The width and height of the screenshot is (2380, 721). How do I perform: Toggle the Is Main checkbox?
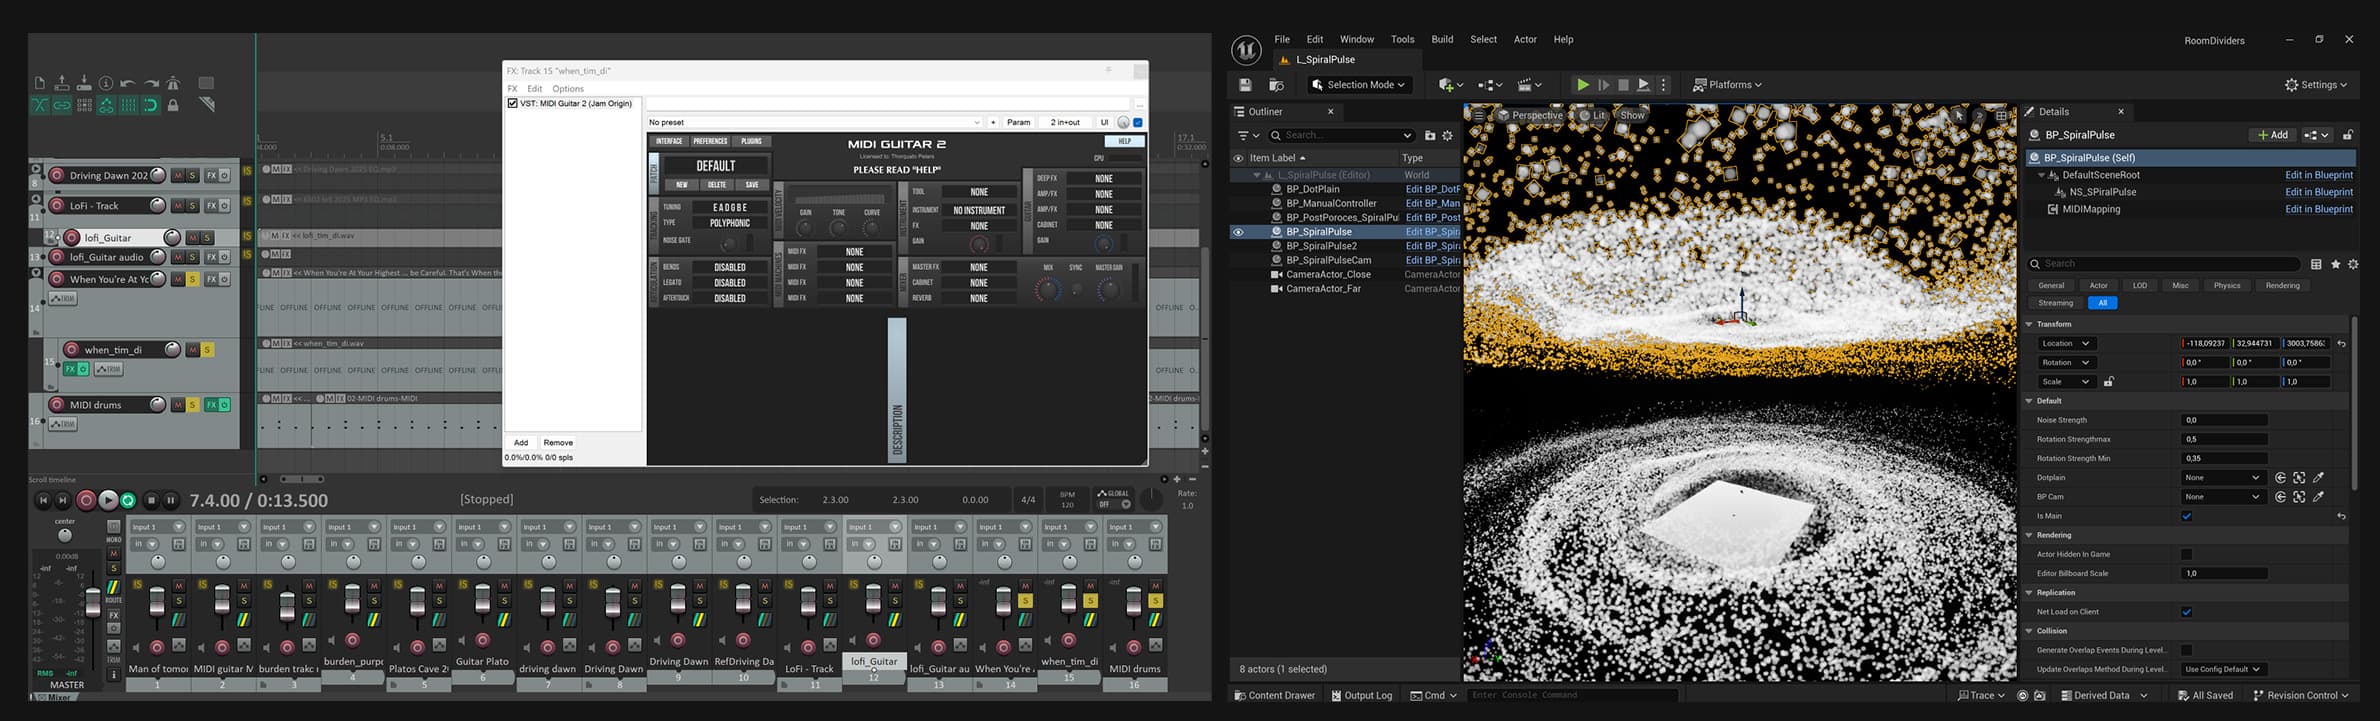[2187, 517]
